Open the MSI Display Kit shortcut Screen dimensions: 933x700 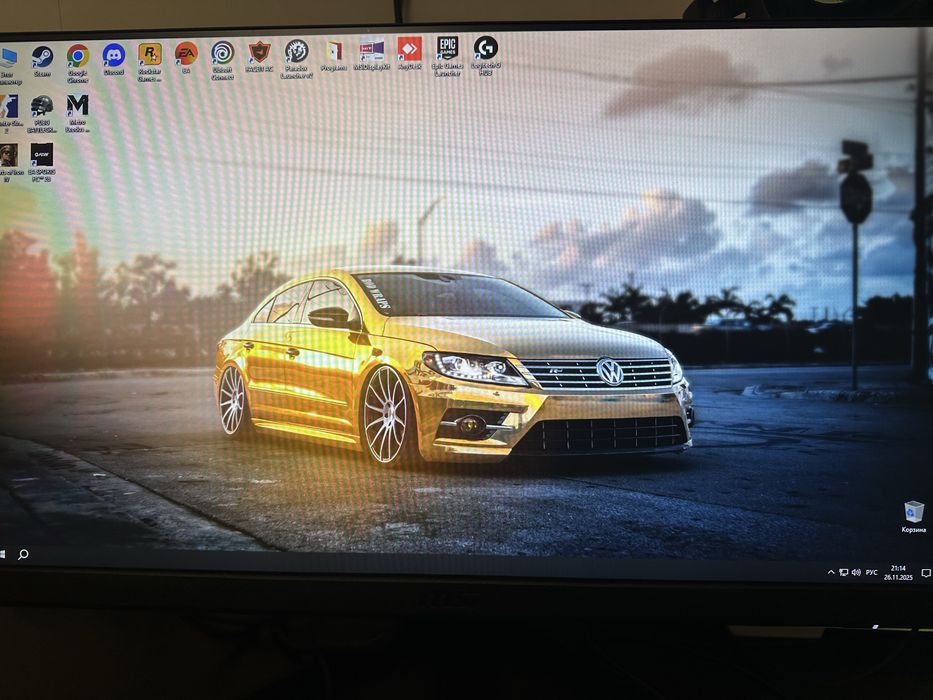[x=371, y=55]
